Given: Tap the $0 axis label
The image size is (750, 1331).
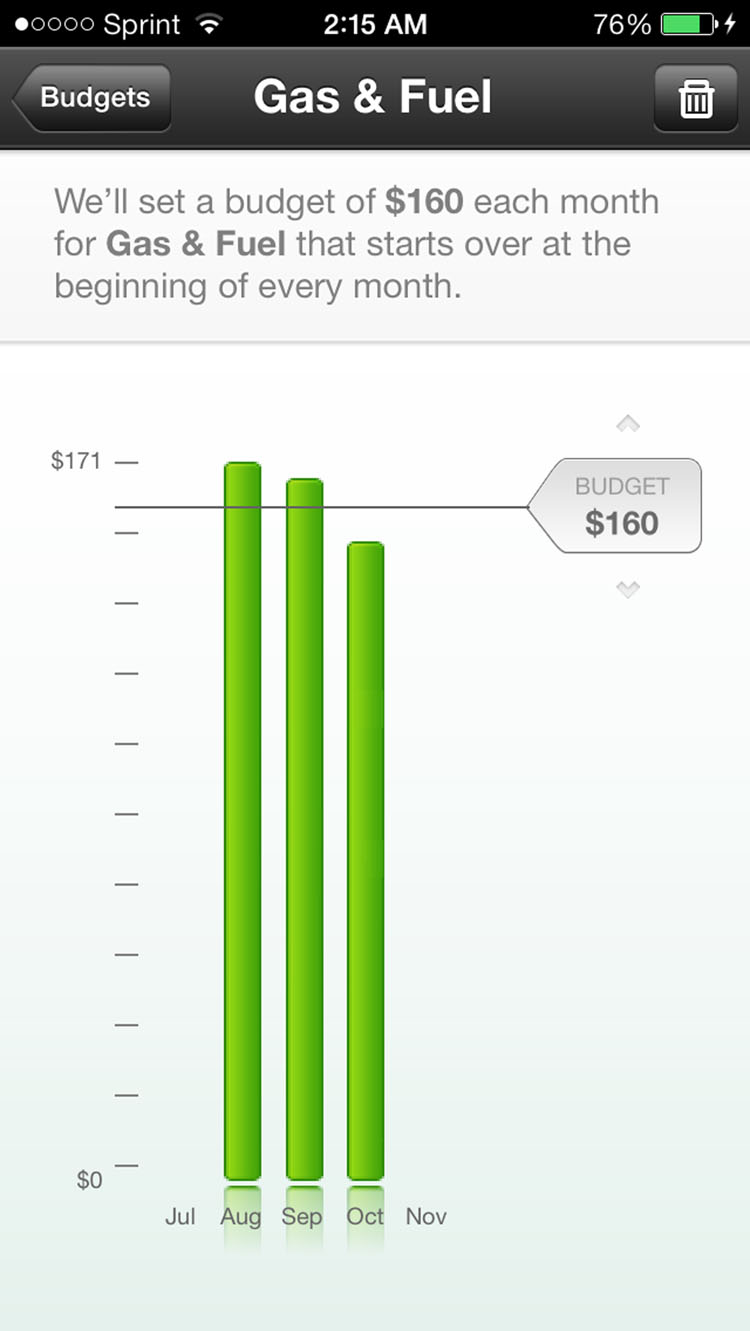Looking at the screenshot, I should tap(89, 1180).
